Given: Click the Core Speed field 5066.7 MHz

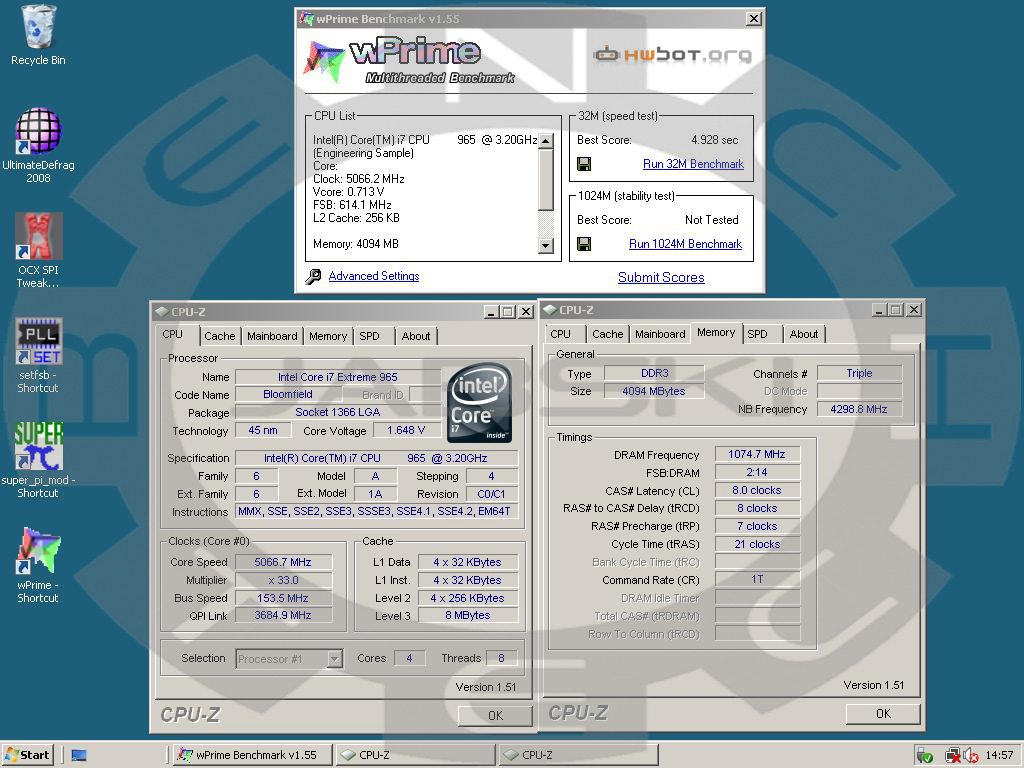Looking at the screenshot, I should click(283, 562).
